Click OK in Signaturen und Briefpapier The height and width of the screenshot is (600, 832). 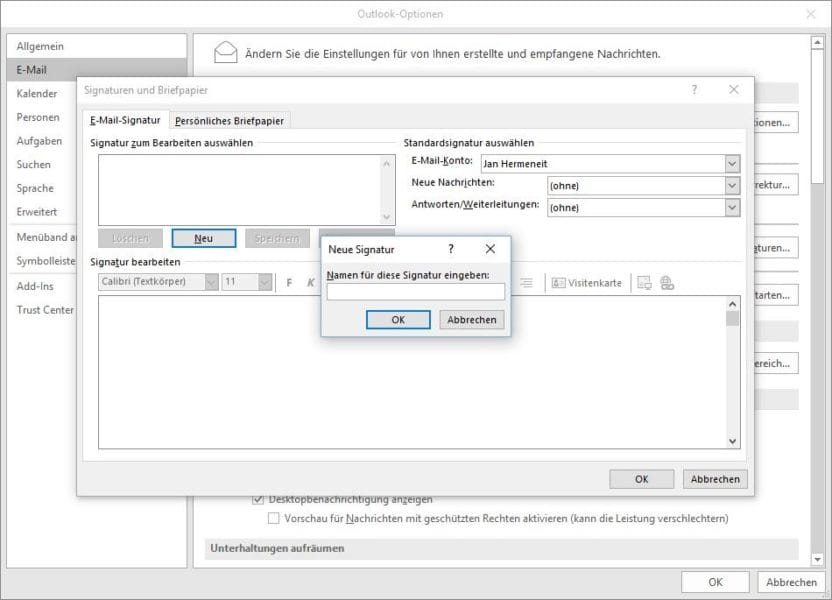click(x=642, y=479)
